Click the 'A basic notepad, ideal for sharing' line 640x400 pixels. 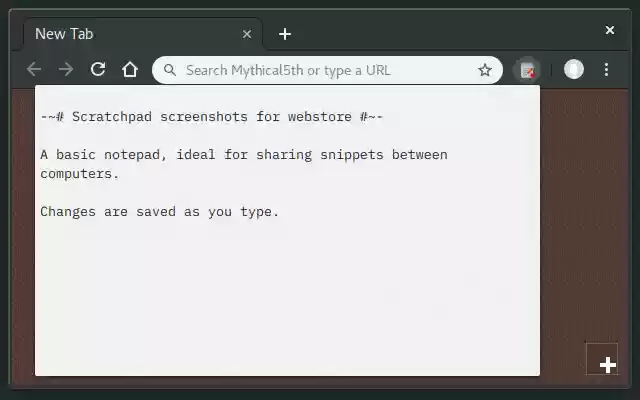point(244,155)
